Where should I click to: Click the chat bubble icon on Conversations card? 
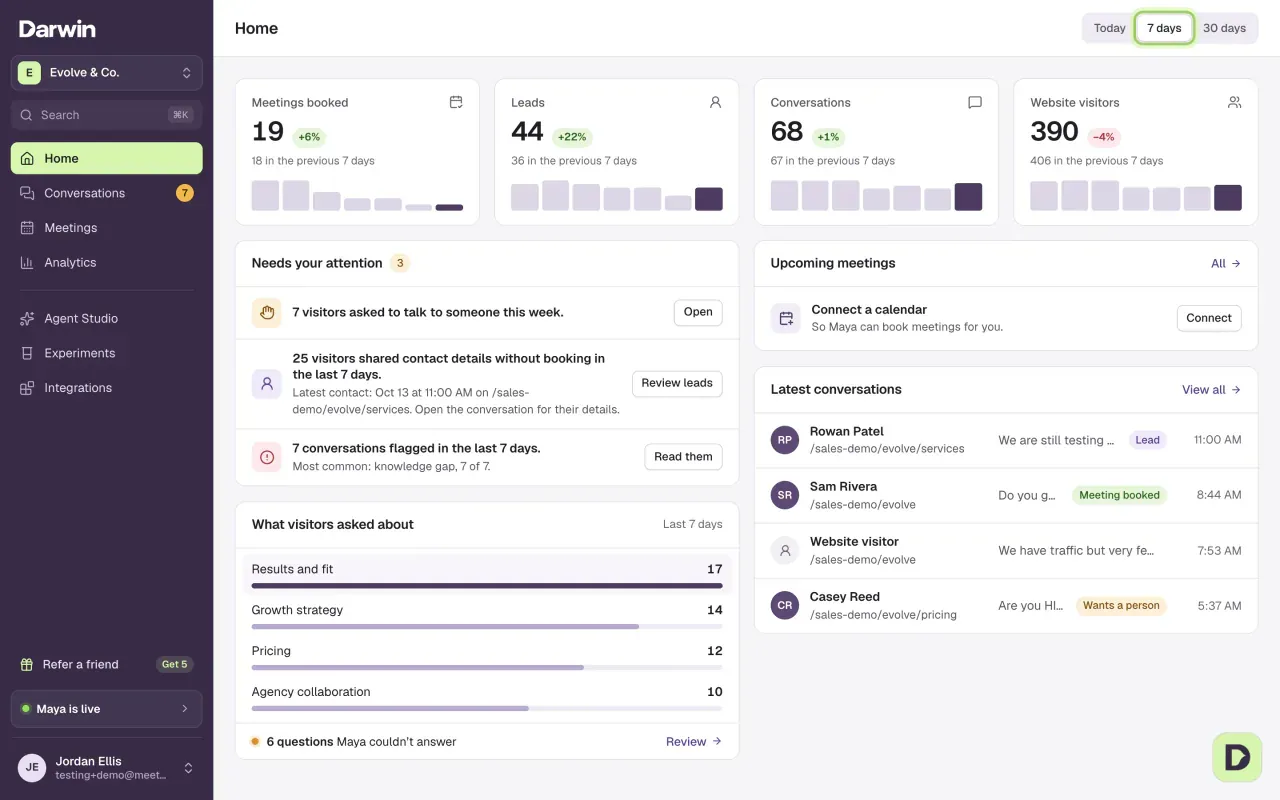tap(975, 102)
